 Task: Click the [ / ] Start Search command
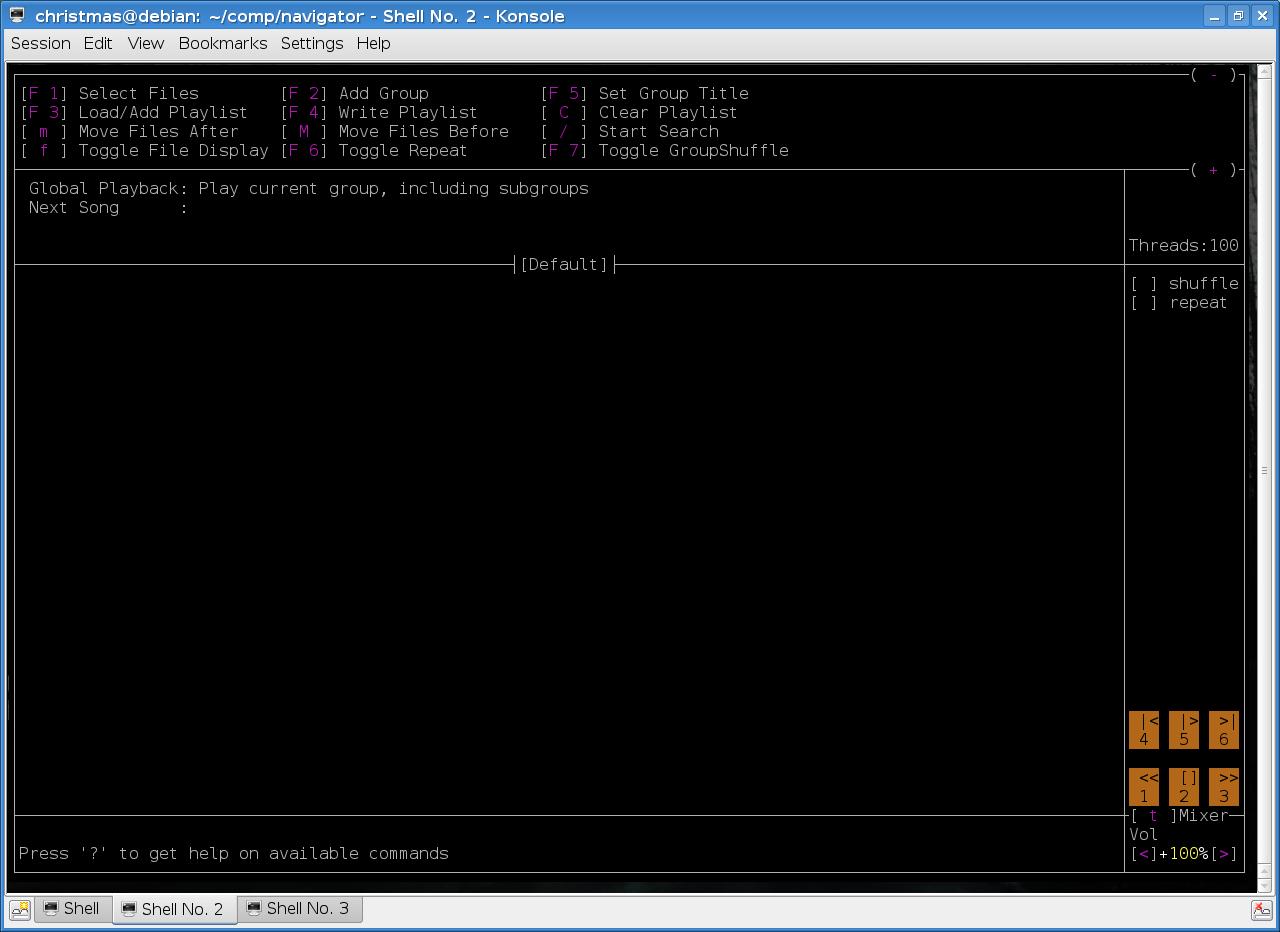tap(629, 131)
